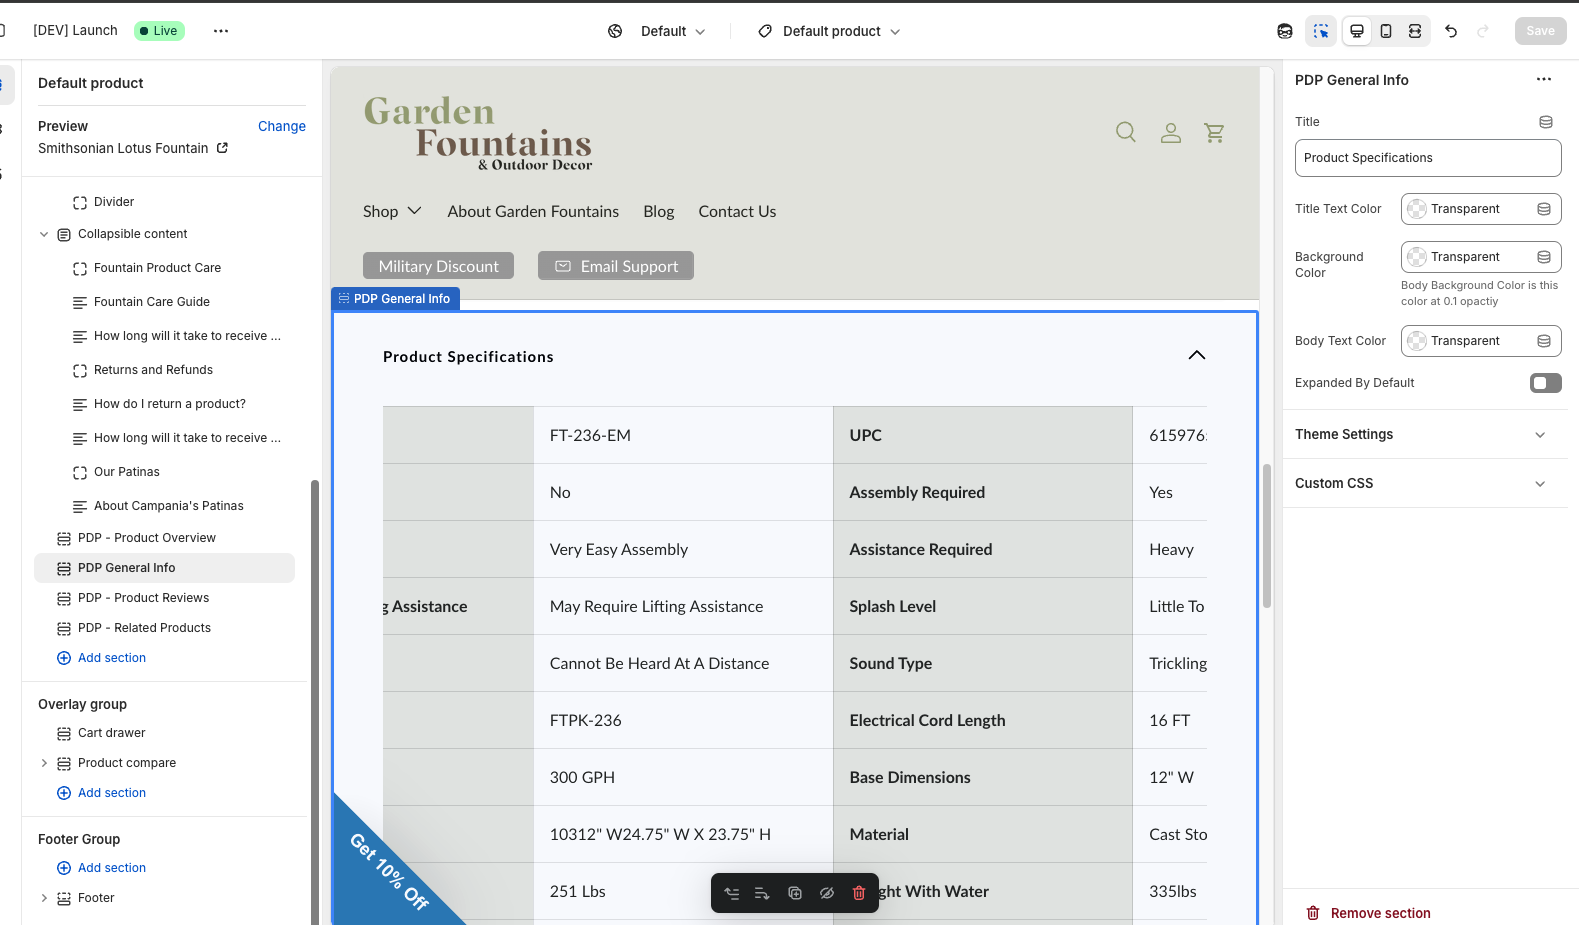Image resolution: width=1579 pixels, height=925 pixels.
Task: Click the undo arrow in top bar
Action: [1451, 31]
